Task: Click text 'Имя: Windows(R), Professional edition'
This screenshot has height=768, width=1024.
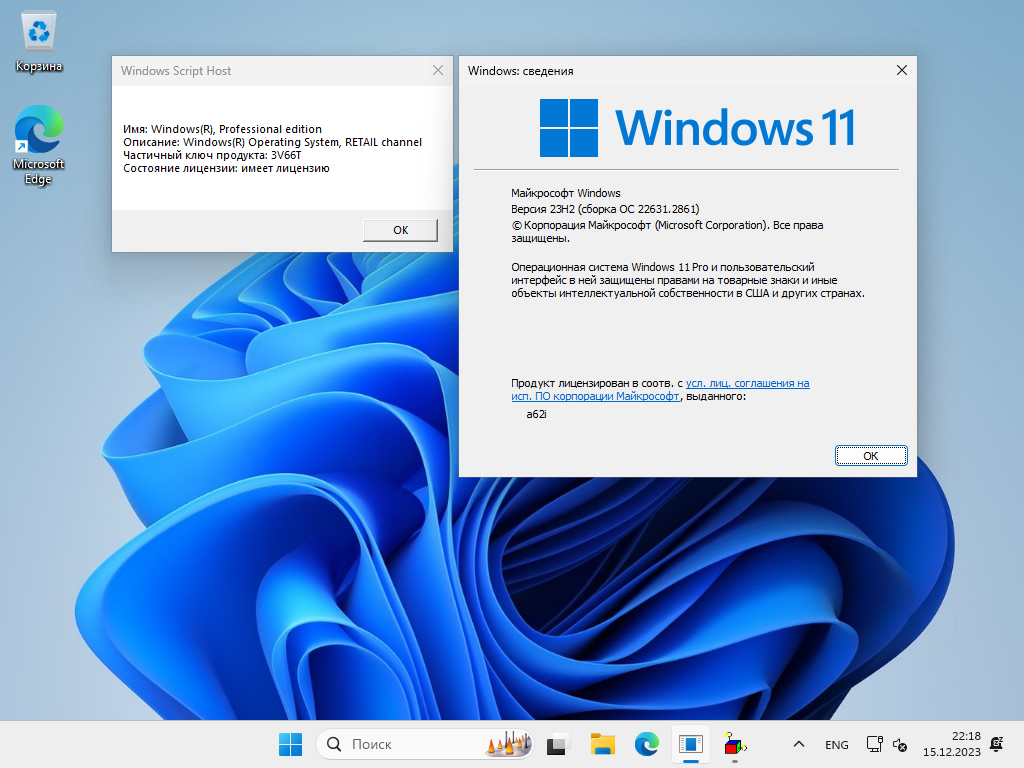Action: pos(222,129)
